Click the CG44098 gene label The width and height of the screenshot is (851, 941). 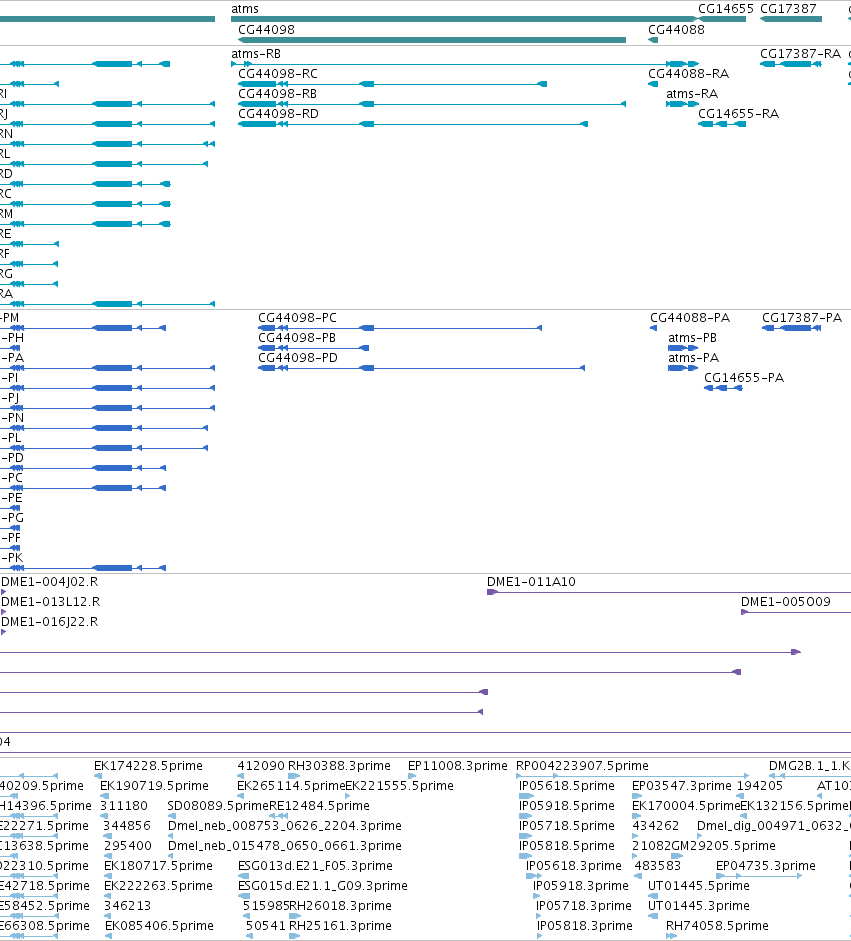pyautogui.click(x=266, y=29)
